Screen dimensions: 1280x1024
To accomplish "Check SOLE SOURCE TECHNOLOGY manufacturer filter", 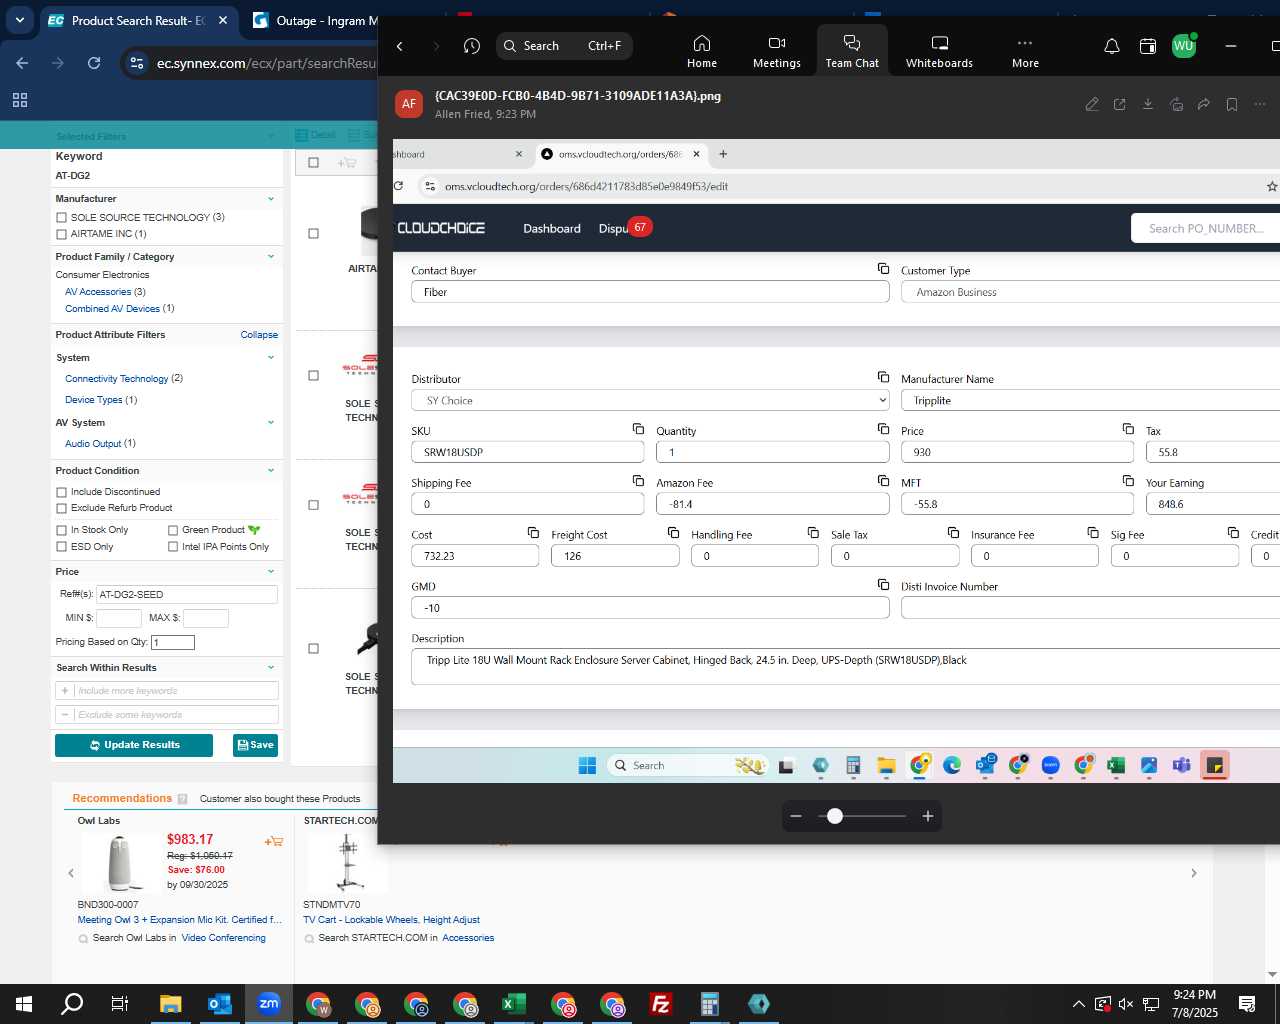I will click(61, 217).
